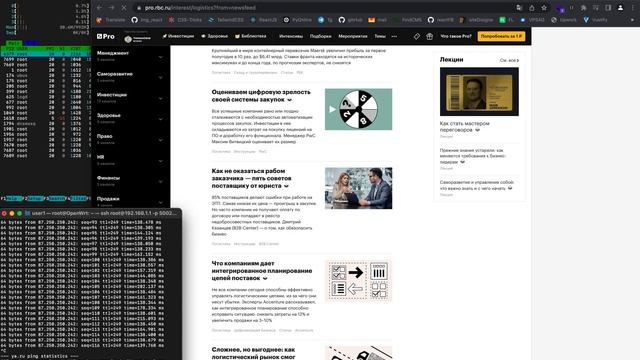Open the PyOnline bookmark
The width and height of the screenshot is (640, 360).
pyautogui.click(x=298, y=20)
